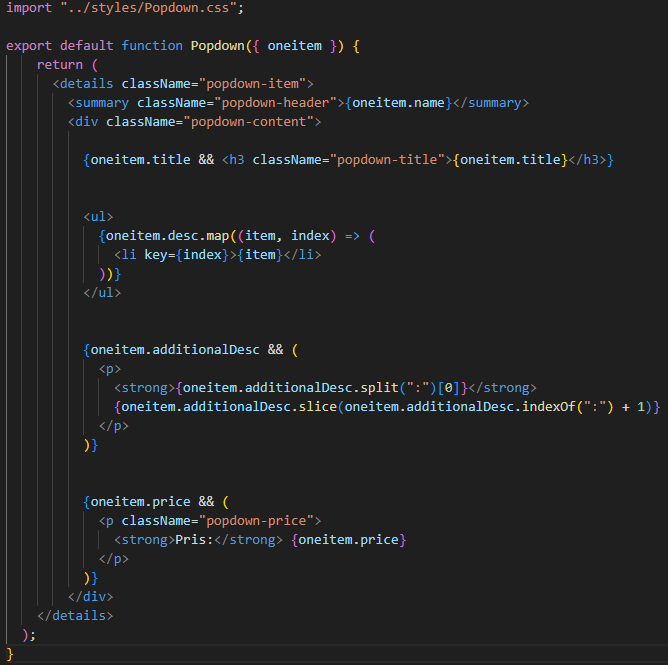The width and height of the screenshot is (668, 665).
Task: Click the "indexOf" method call
Action: 549,407
